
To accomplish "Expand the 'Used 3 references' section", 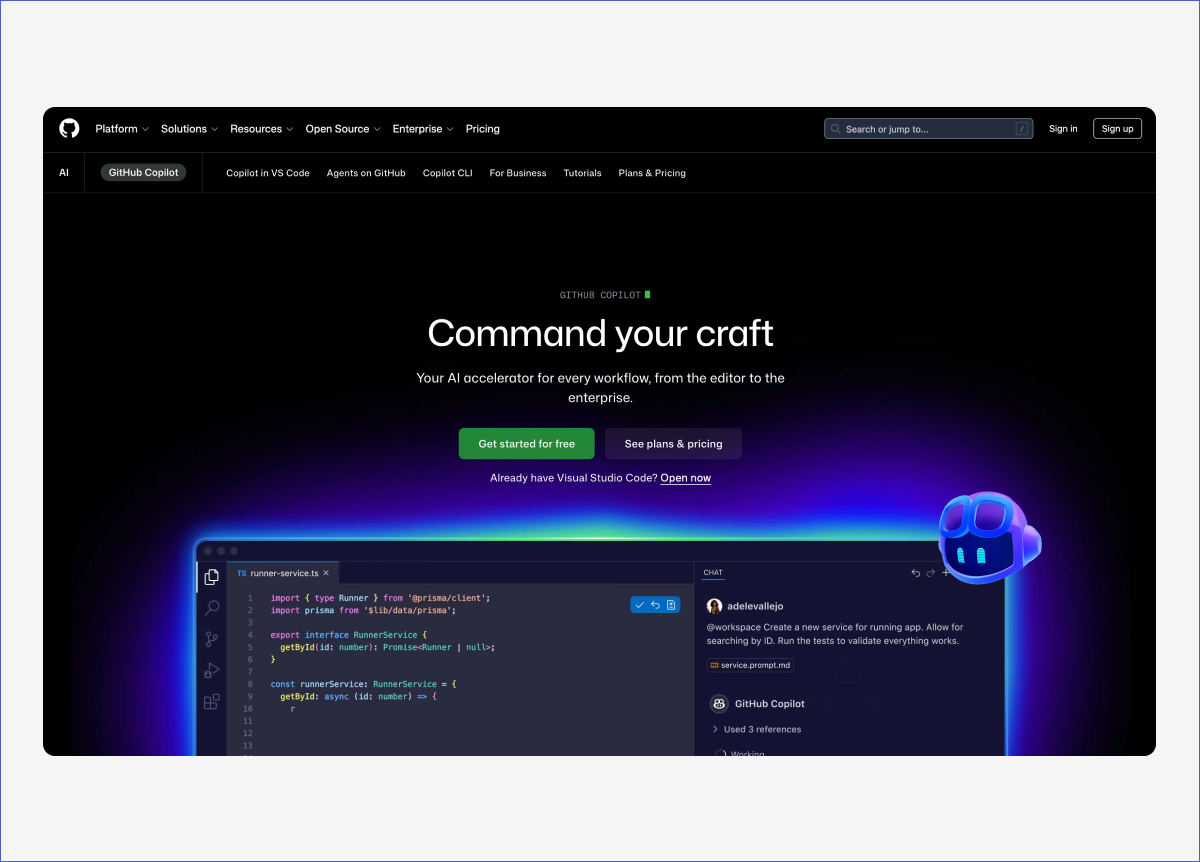I will click(x=756, y=729).
